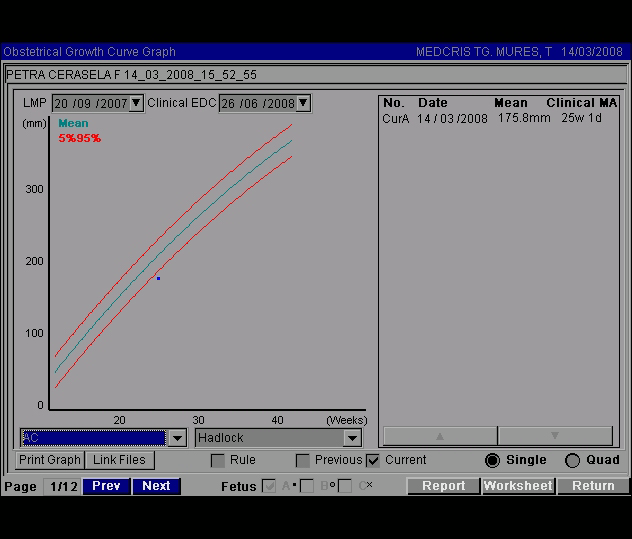The height and width of the screenshot is (539, 632).
Task: Open the Worksheet tab
Action: pos(518,486)
